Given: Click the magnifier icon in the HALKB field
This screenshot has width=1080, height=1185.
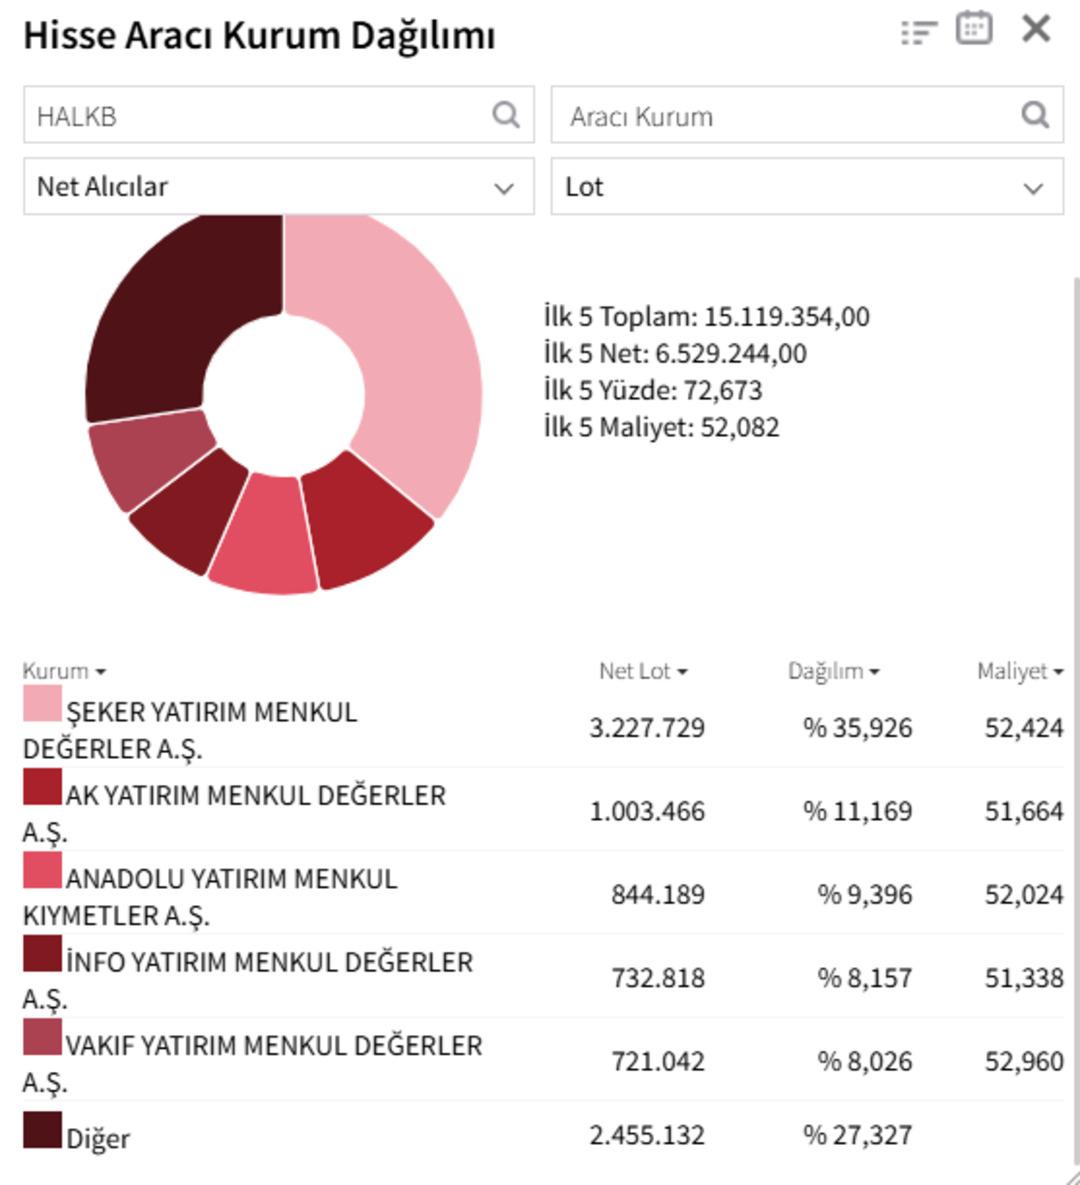Looking at the screenshot, I should coord(503,116).
